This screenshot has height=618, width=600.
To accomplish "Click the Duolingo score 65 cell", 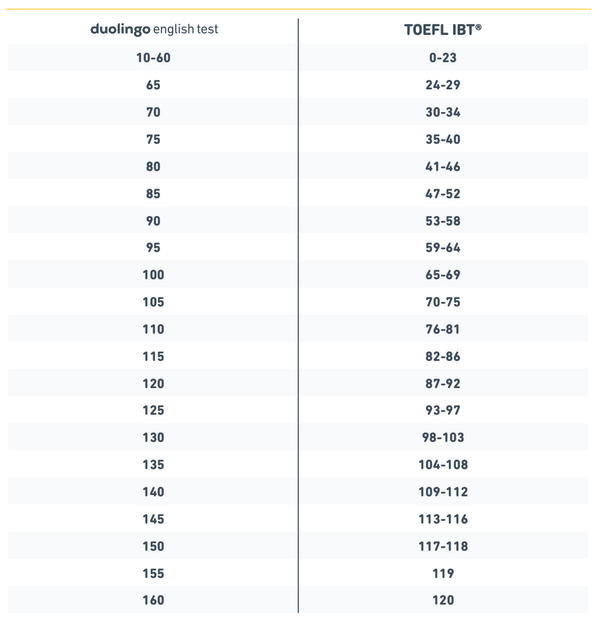I will click(153, 85).
